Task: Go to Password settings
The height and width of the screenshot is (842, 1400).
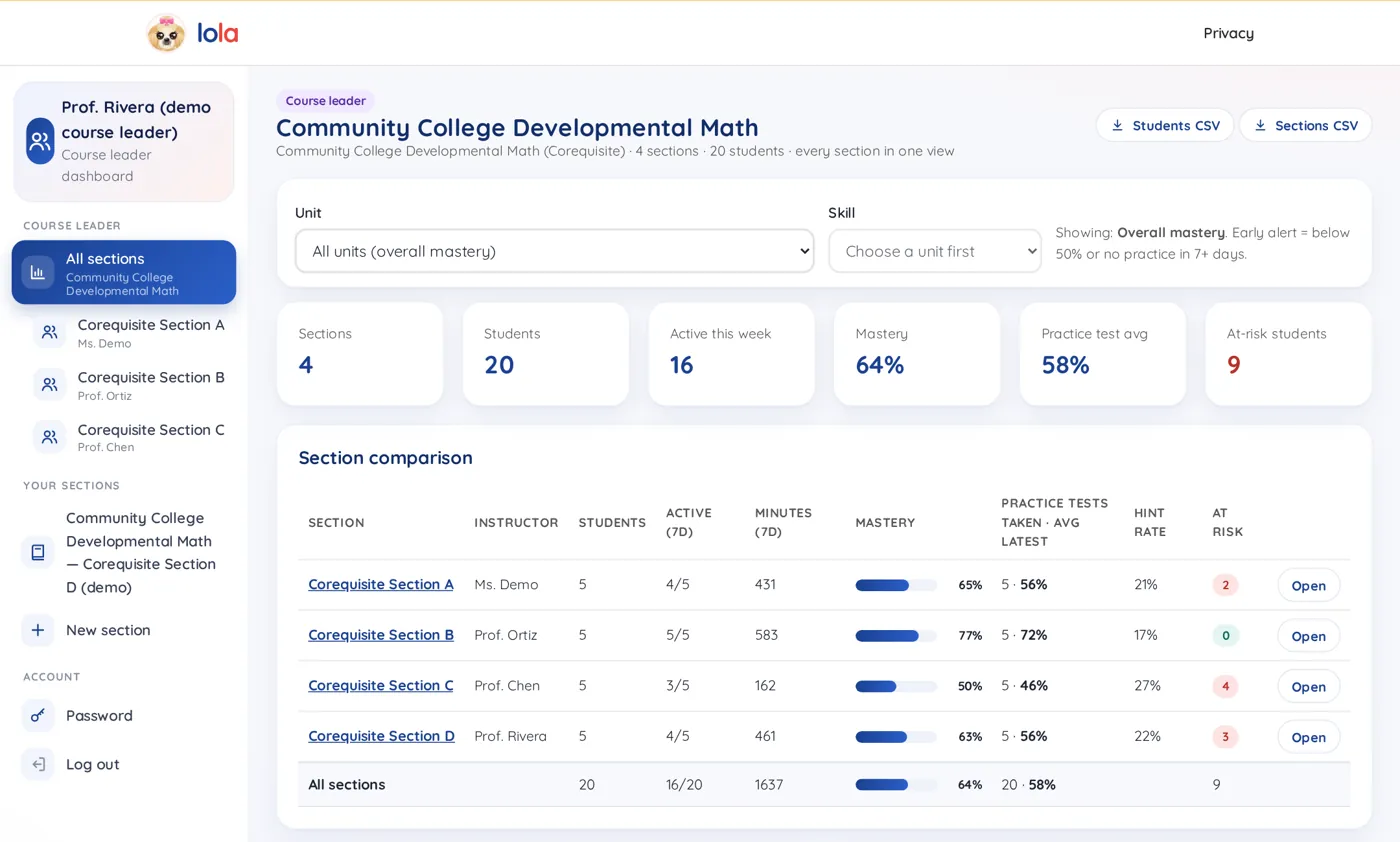Action: pyautogui.click(x=124, y=715)
